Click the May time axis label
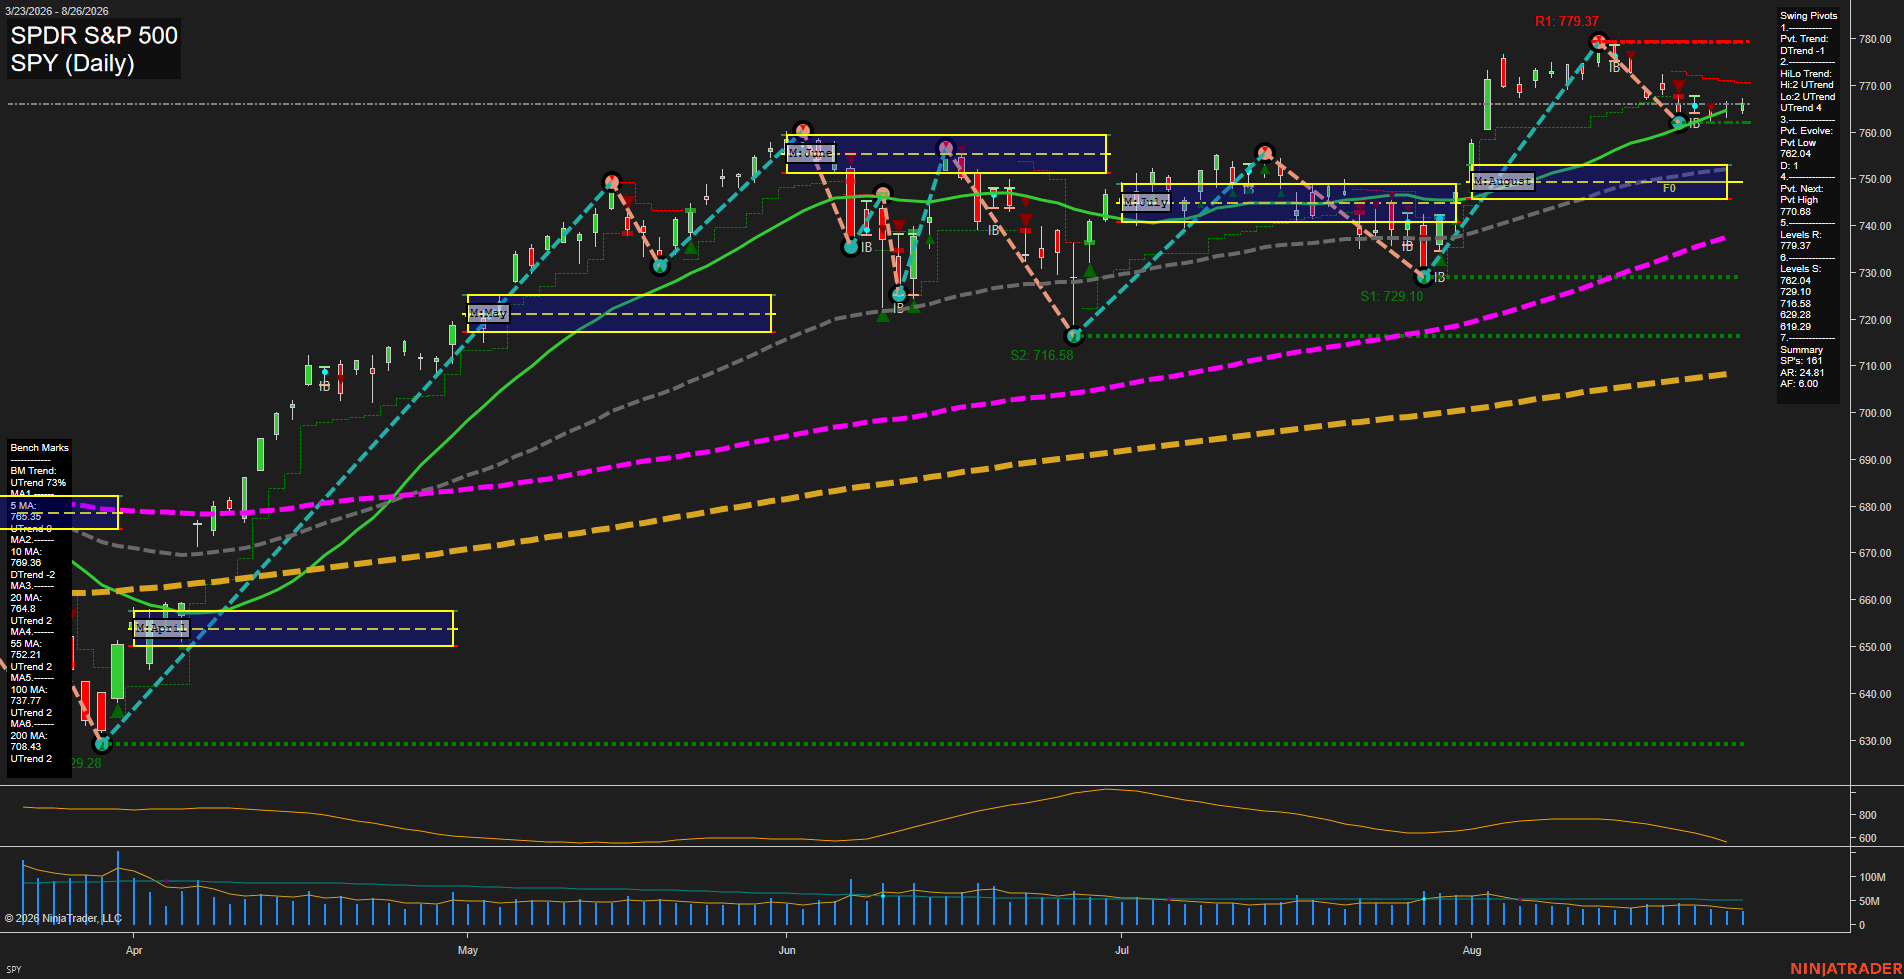This screenshot has width=1904, height=979. tap(468, 950)
